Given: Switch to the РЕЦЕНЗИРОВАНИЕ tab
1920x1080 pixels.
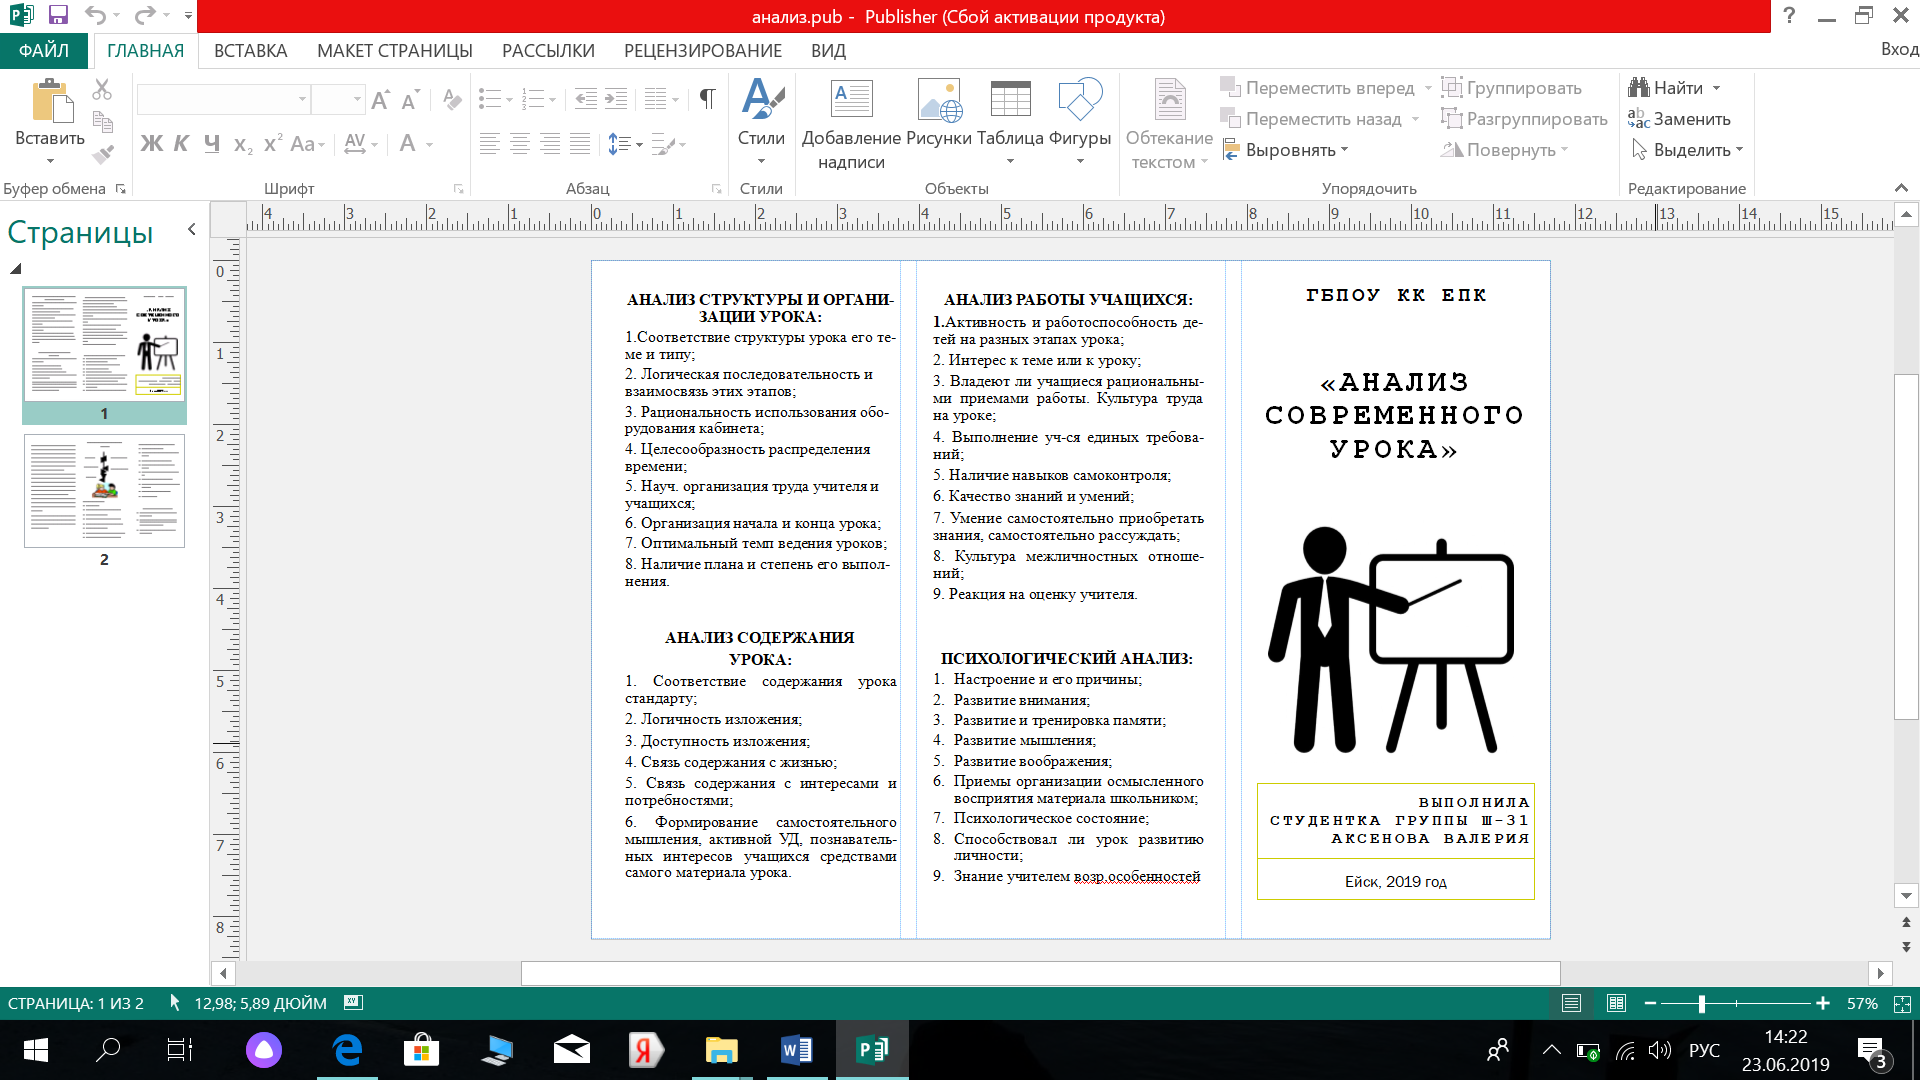Looking at the screenshot, I should (x=703, y=50).
